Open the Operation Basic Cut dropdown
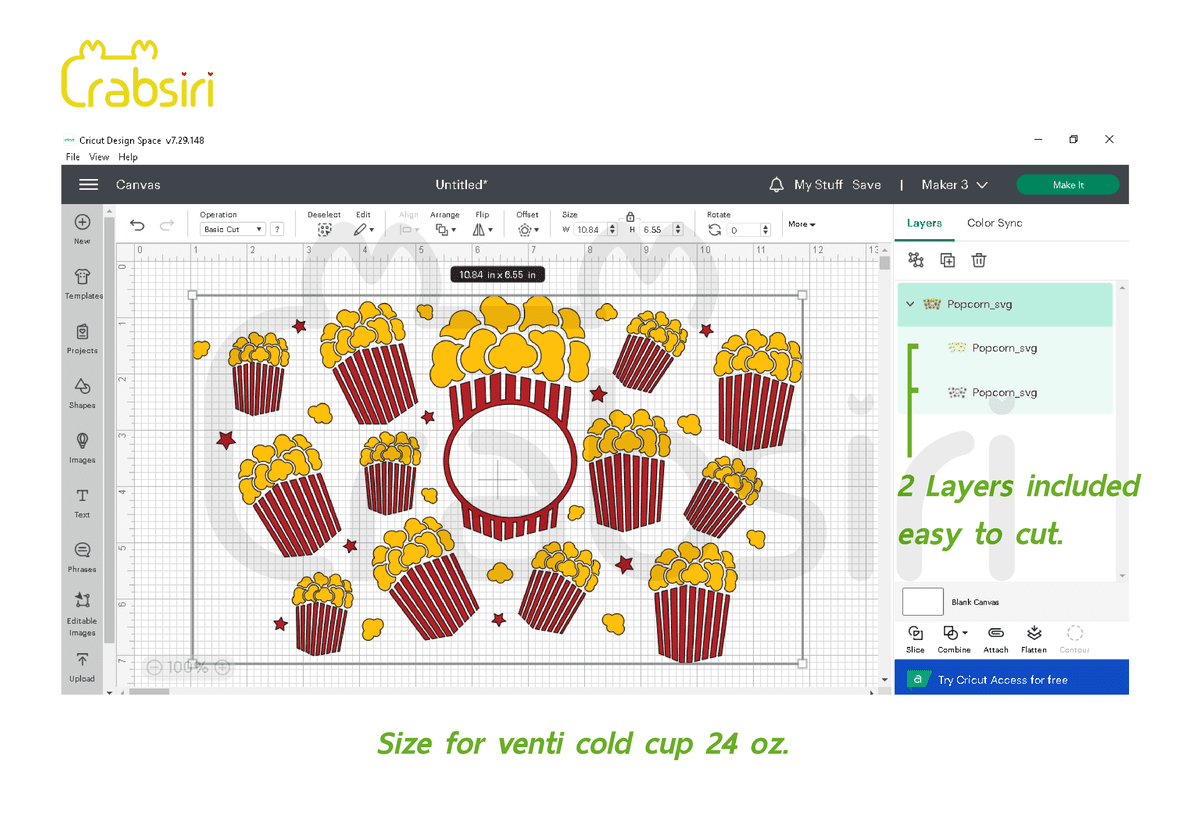This screenshot has height=817, width=1181. tap(232, 230)
